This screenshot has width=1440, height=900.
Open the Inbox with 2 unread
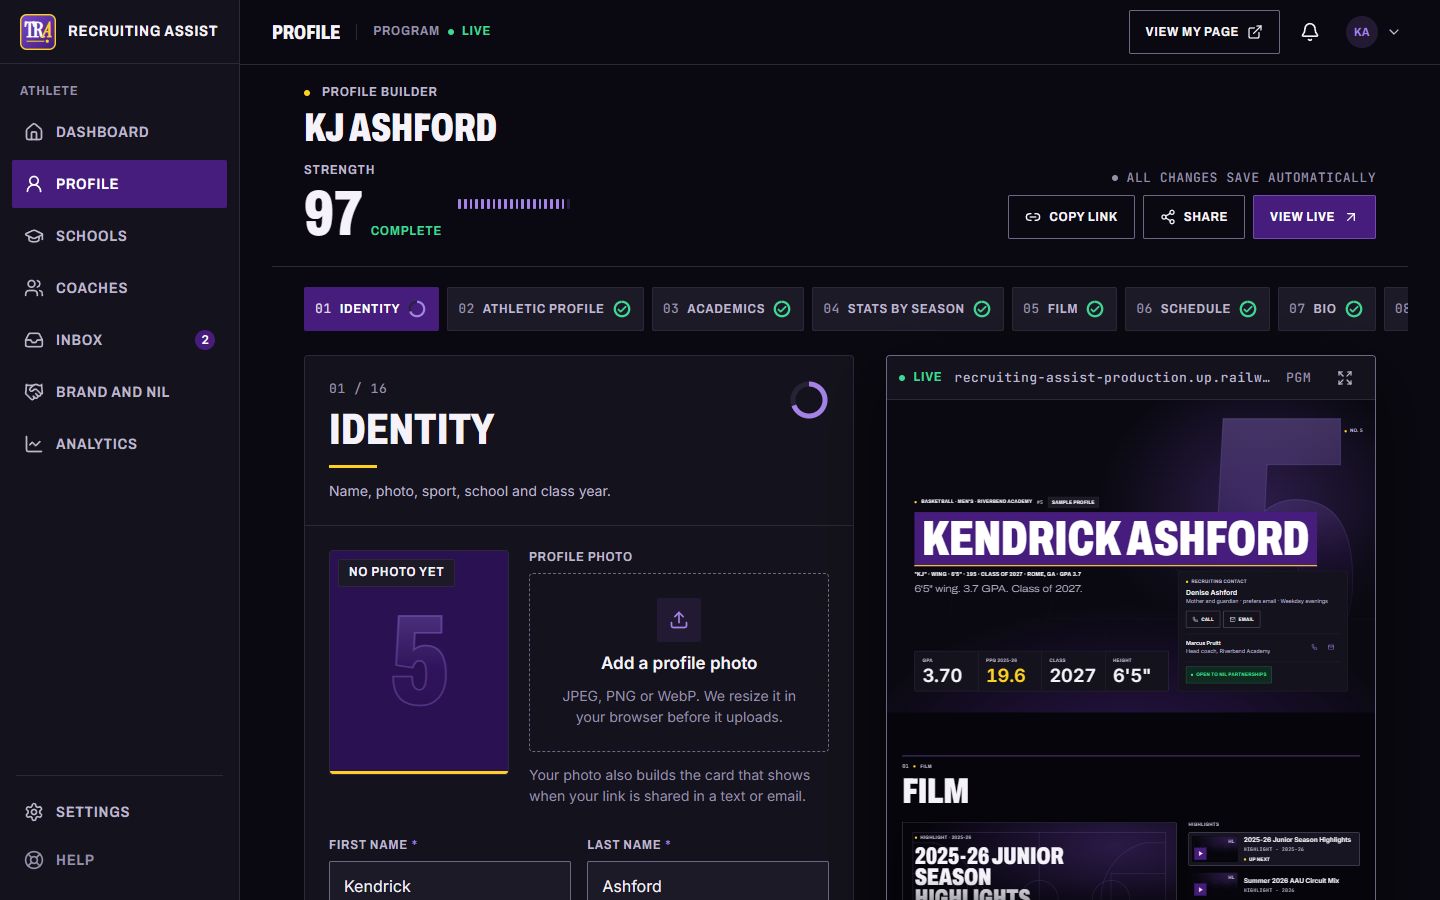tap(119, 340)
